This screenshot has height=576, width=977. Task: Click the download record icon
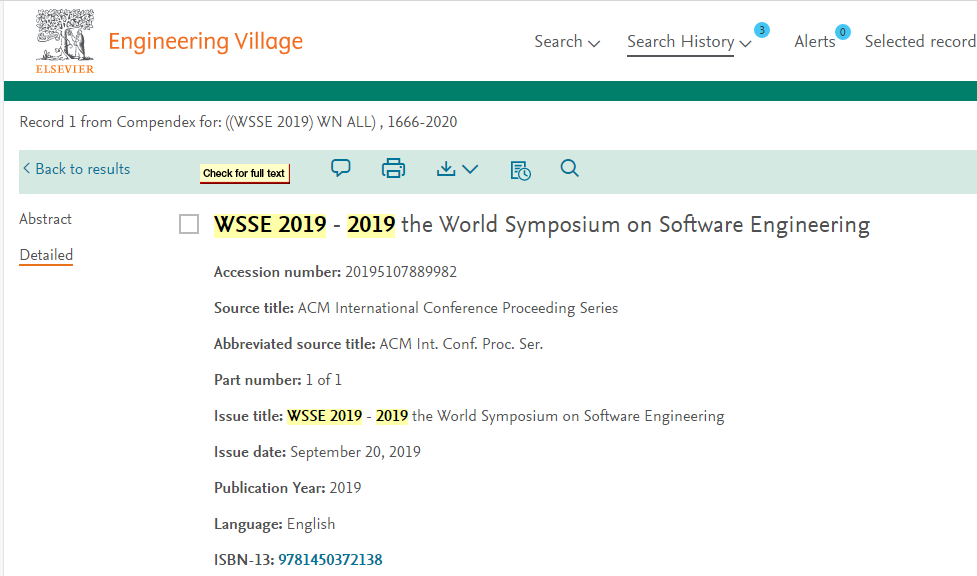(x=446, y=169)
